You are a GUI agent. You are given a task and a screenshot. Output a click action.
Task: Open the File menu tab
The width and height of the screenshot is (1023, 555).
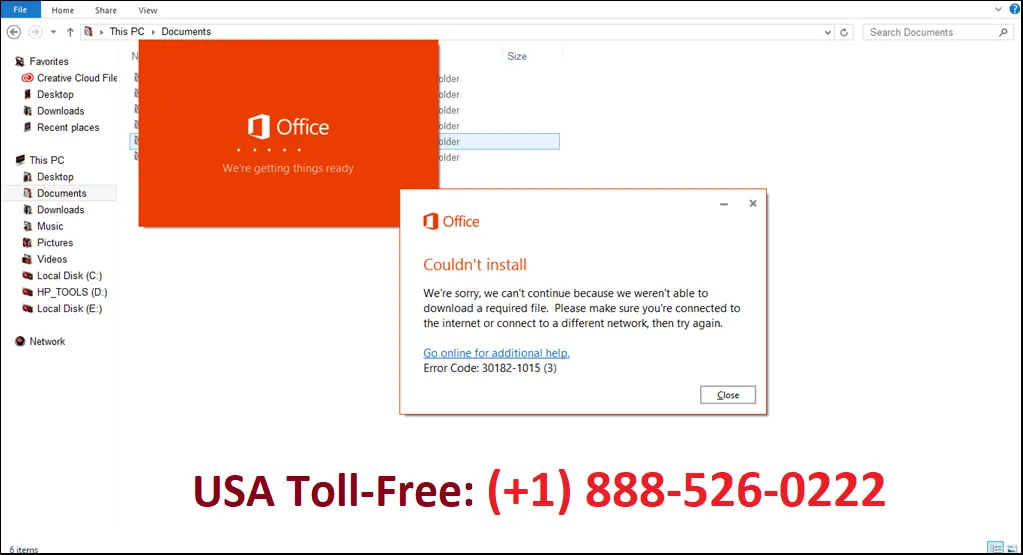(x=20, y=9)
